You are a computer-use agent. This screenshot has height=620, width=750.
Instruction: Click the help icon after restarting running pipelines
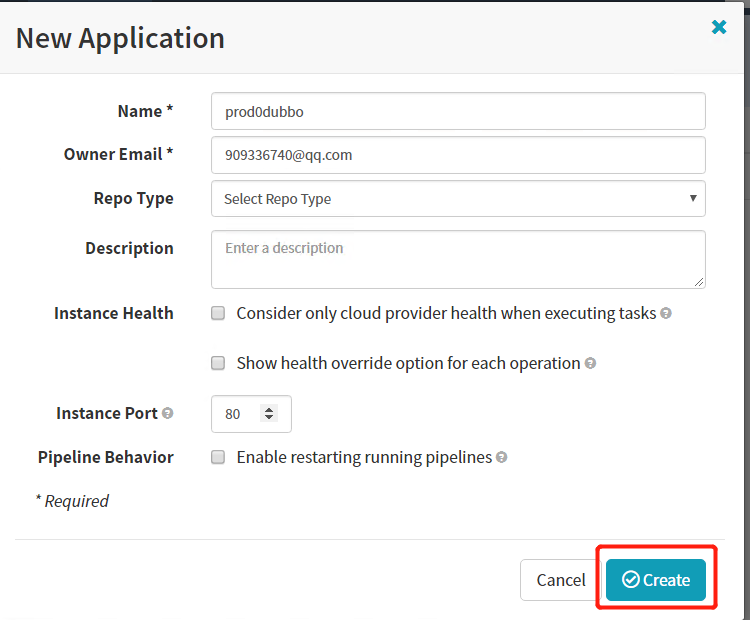click(501, 457)
